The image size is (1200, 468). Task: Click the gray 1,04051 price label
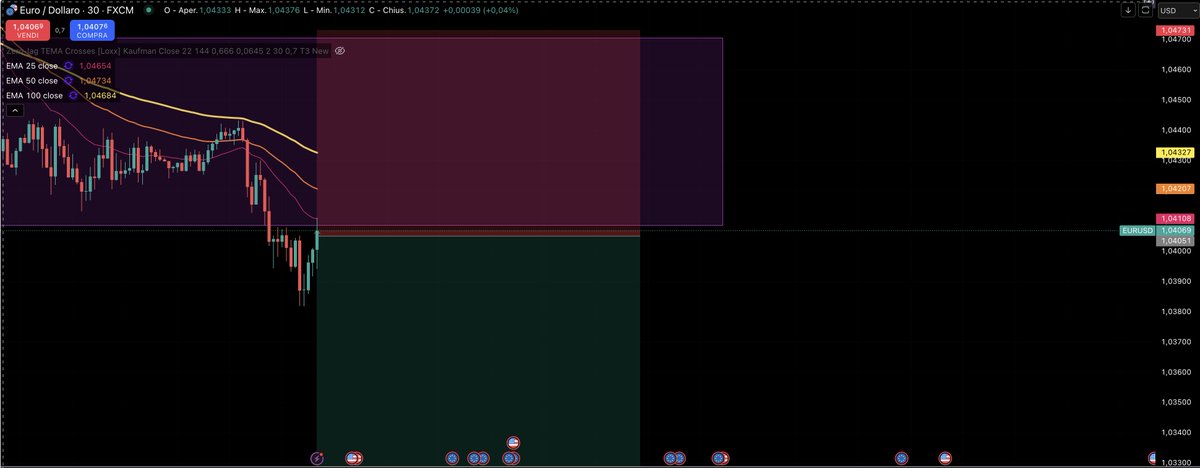coord(1175,241)
